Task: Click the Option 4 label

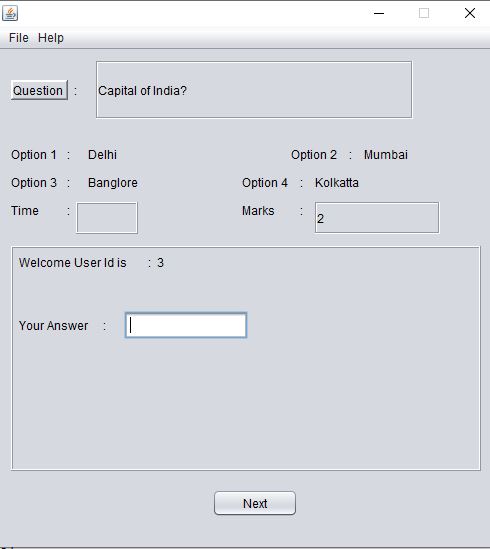Action: pyautogui.click(x=265, y=183)
